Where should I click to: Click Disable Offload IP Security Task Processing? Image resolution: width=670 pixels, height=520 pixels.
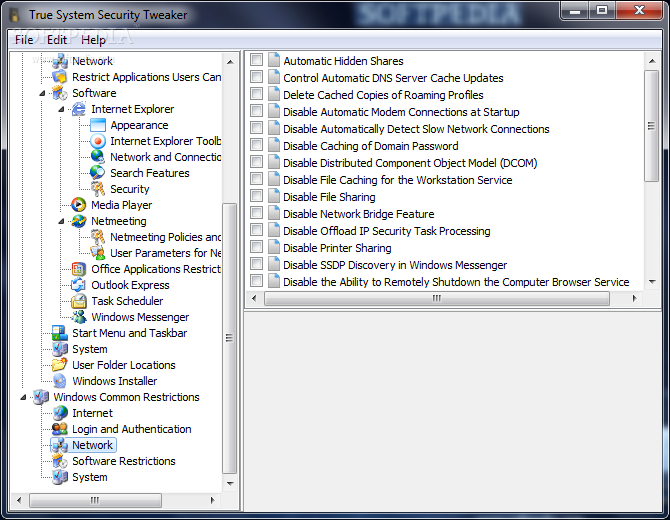click(x=387, y=231)
